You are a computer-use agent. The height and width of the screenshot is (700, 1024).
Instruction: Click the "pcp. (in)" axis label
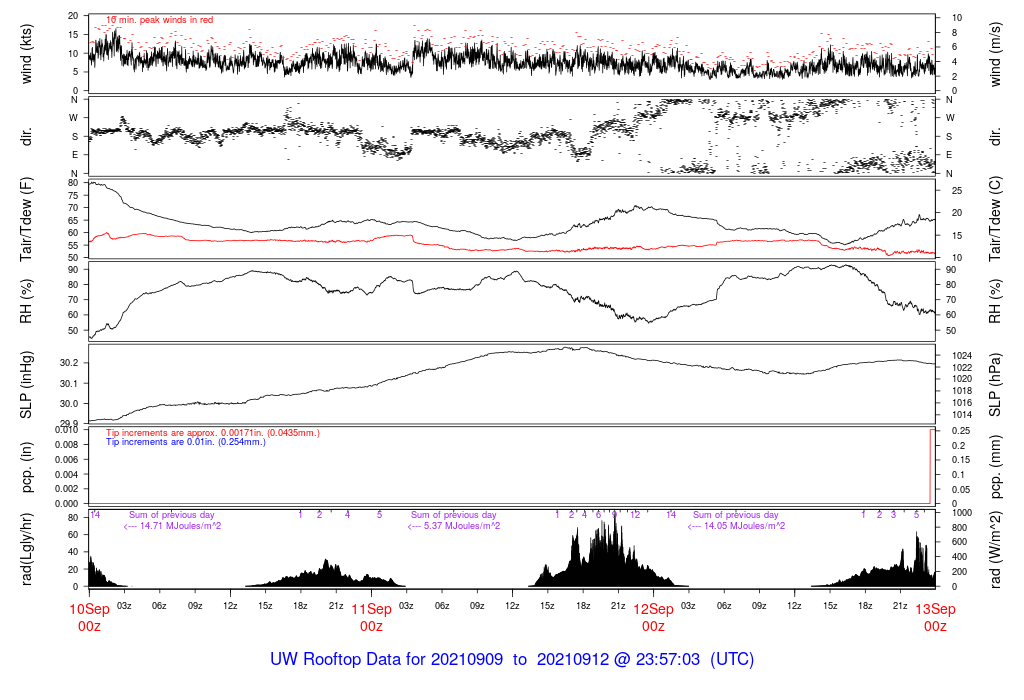point(26,468)
